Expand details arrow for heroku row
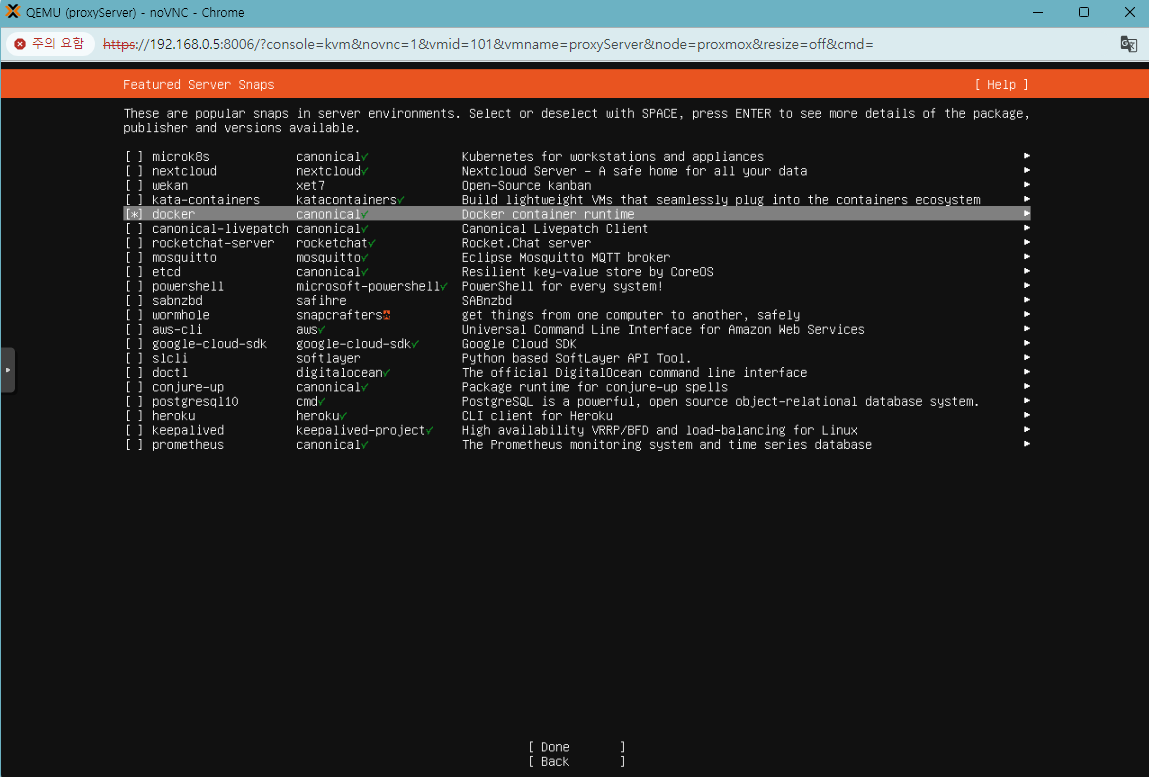Image resolution: width=1149 pixels, height=777 pixels. coord(1027,415)
